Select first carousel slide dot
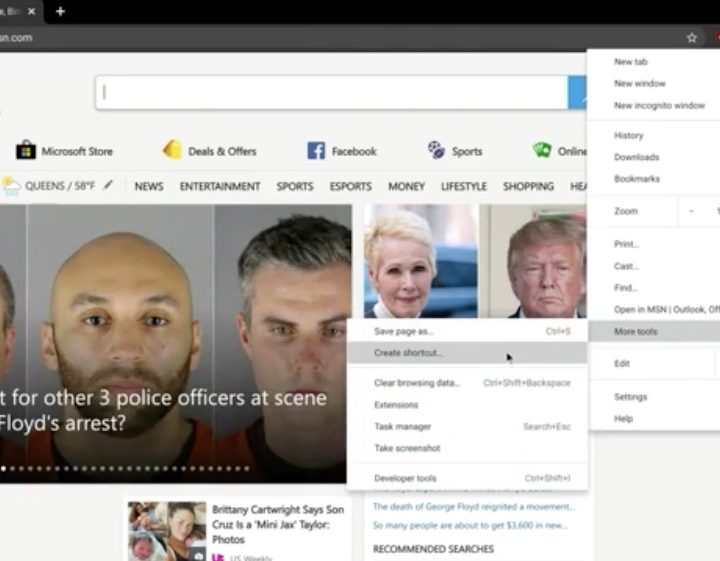Screen dimensions: 720x561 point(4,469)
